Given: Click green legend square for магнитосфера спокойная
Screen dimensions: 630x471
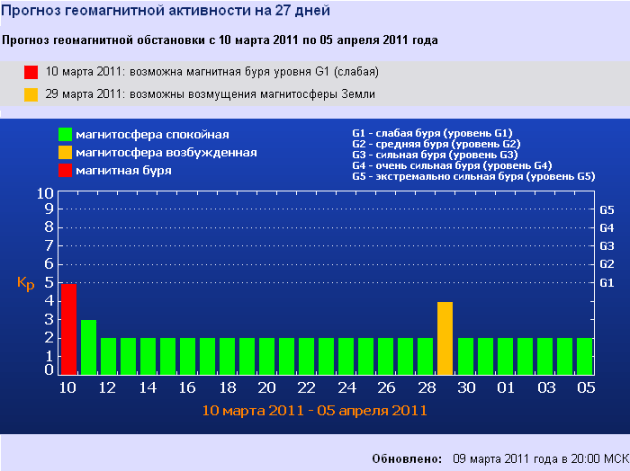Looking at the screenshot, I should (x=64, y=134).
